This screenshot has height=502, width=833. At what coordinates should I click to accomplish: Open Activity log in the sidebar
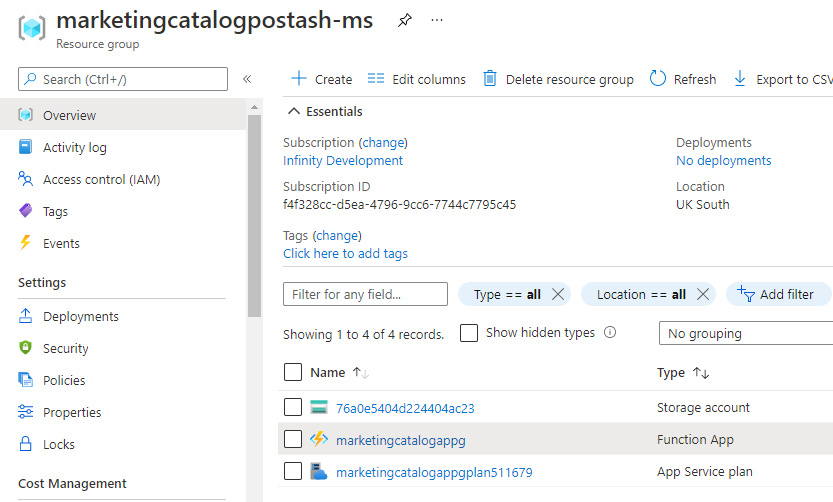click(74, 147)
